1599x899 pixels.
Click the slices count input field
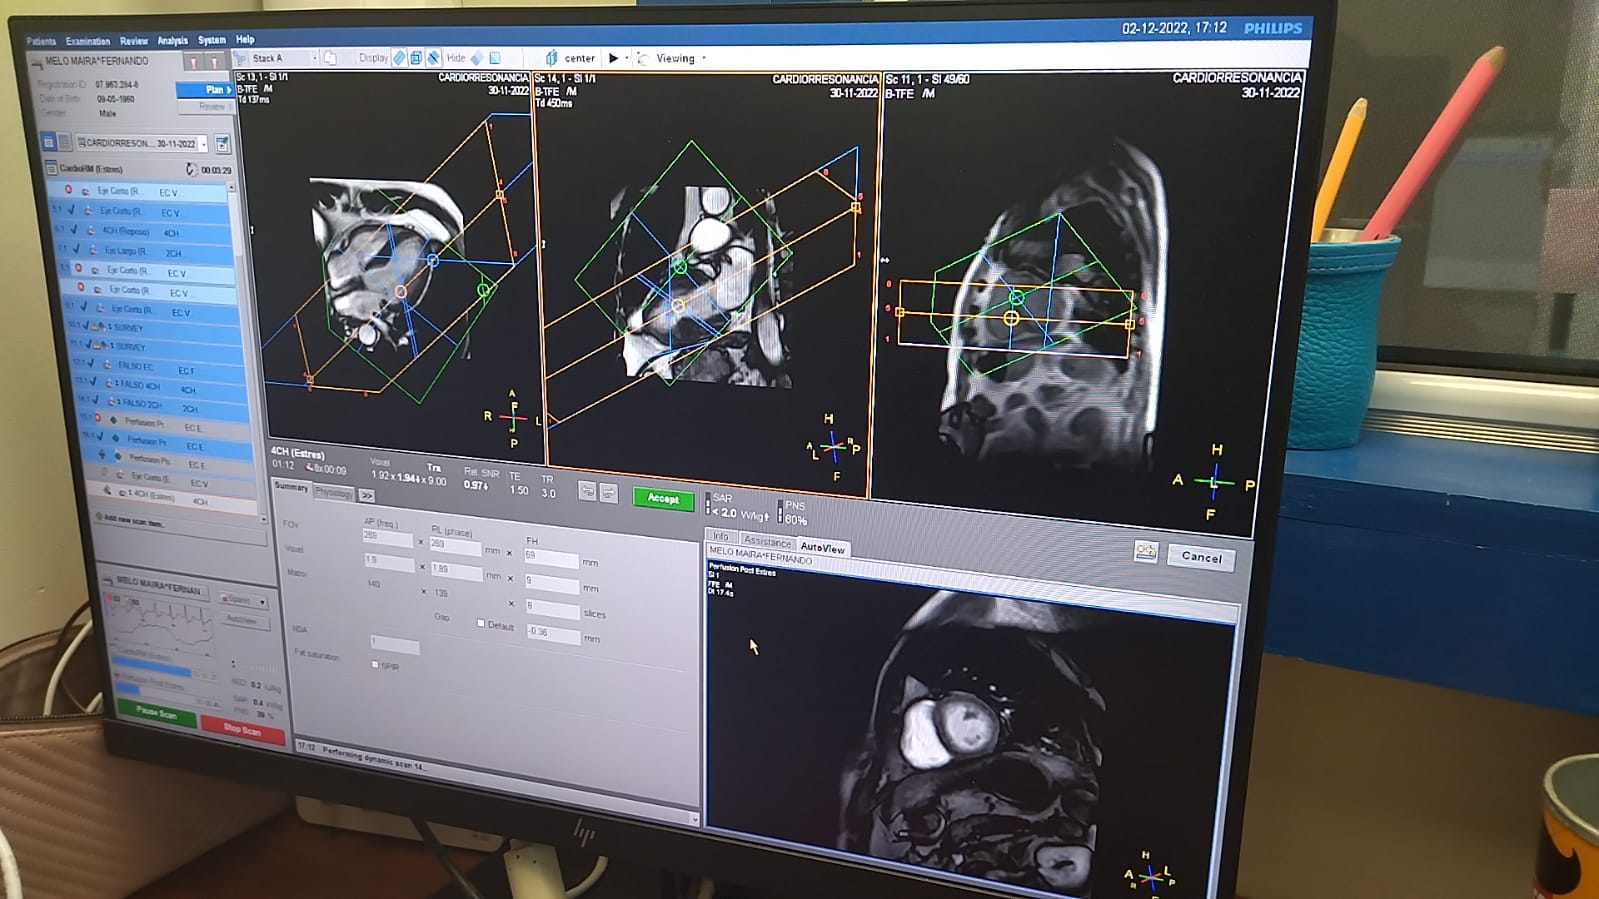click(x=551, y=608)
